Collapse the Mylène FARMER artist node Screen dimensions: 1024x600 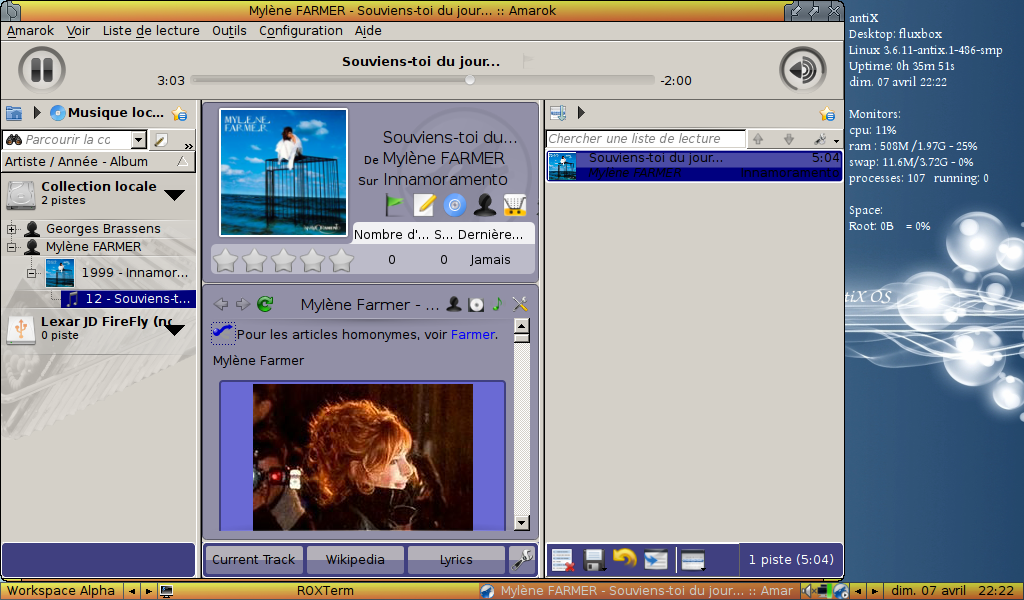pyautogui.click(x=11, y=247)
